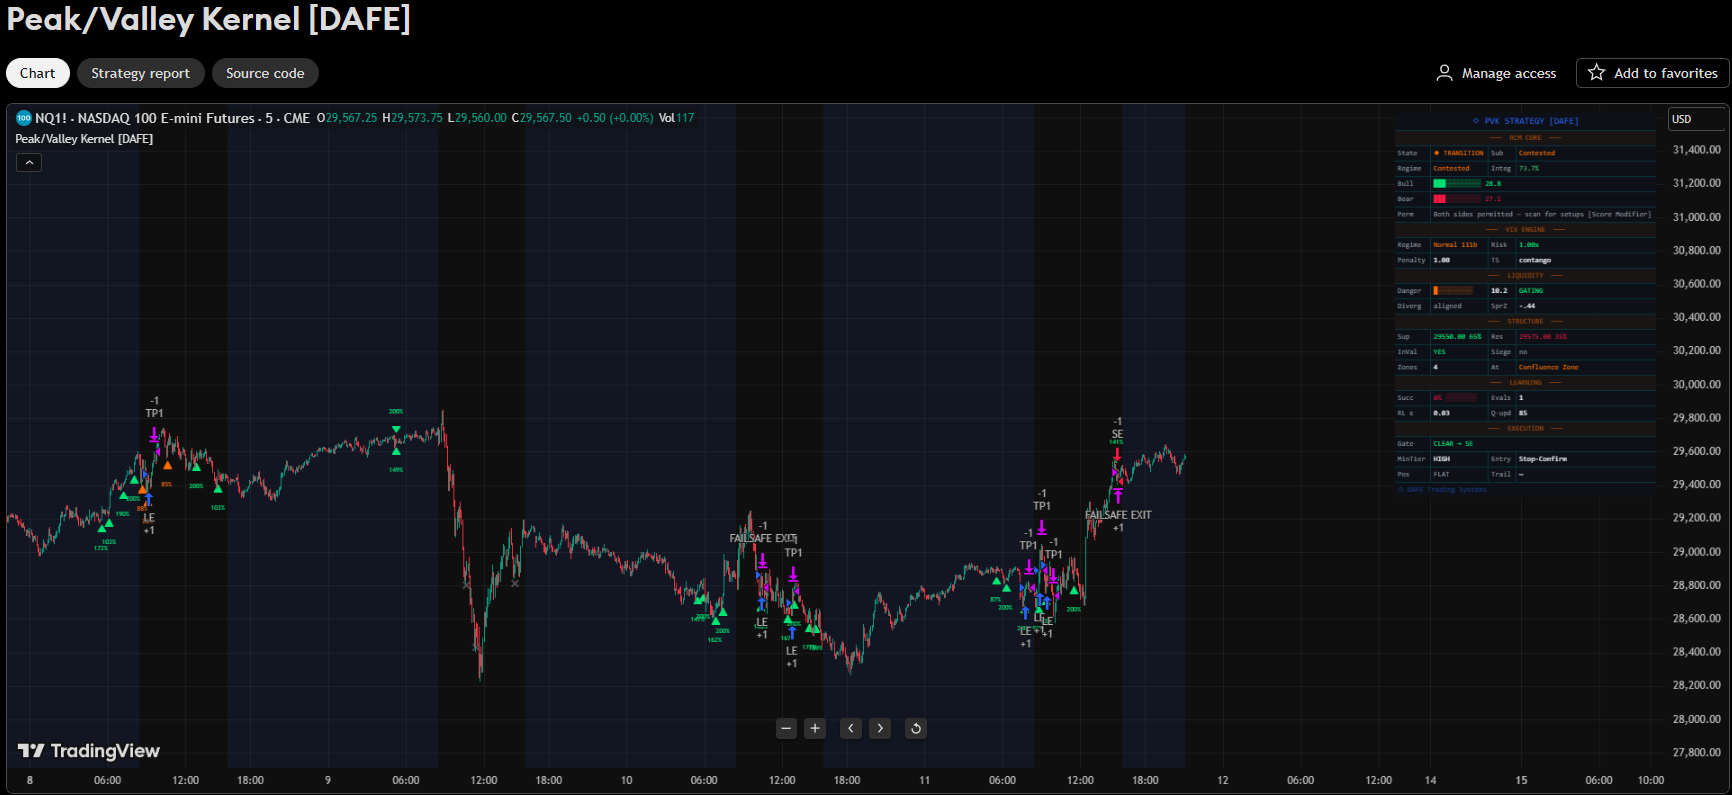Click the Stop-Confirm entry value
1732x795 pixels.
pyautogui.click(x=1543, y=459)
